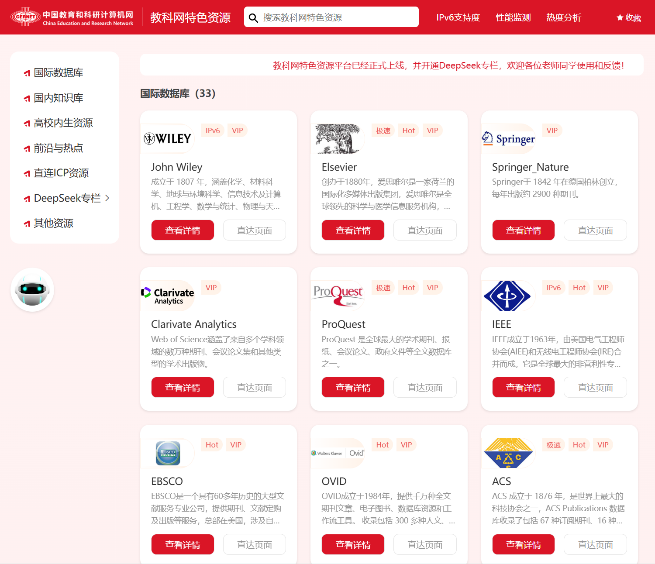Open the IPv6支持度 header tab

click(457, 18)
